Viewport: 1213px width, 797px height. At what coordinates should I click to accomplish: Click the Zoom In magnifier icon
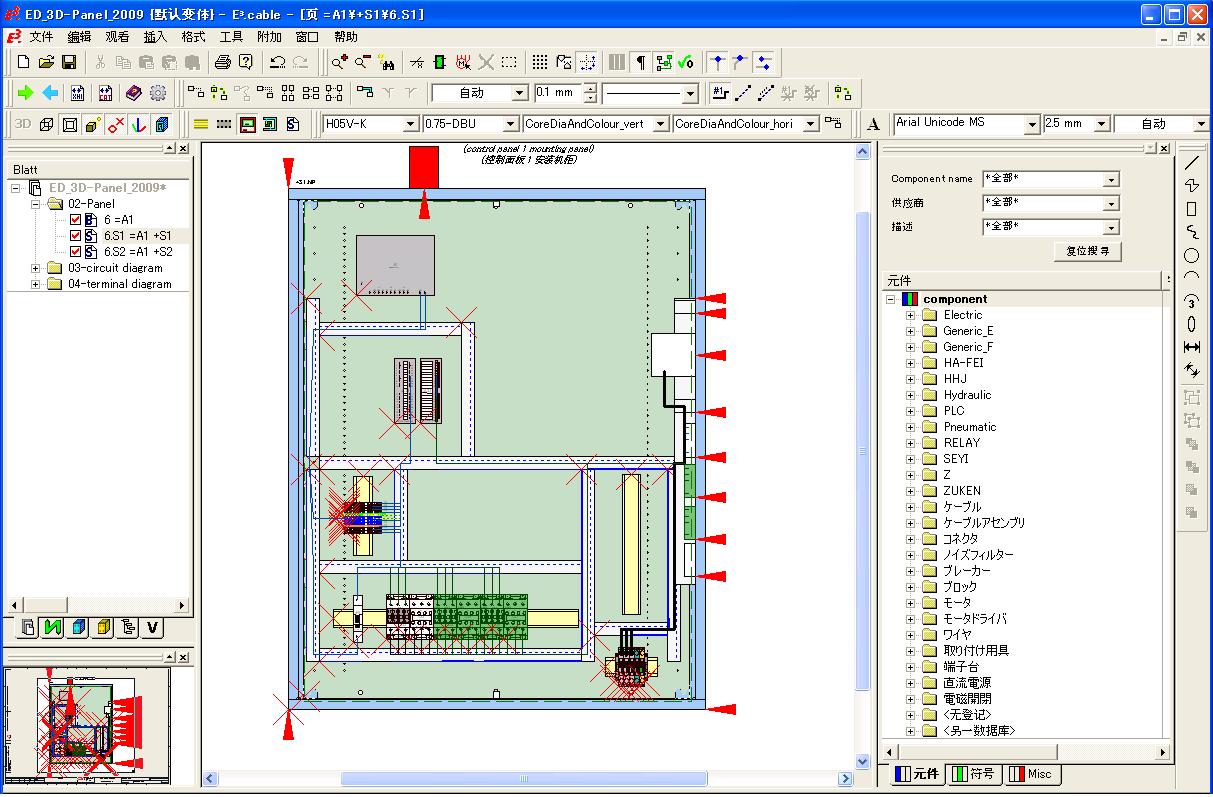(x=340, y=62)
